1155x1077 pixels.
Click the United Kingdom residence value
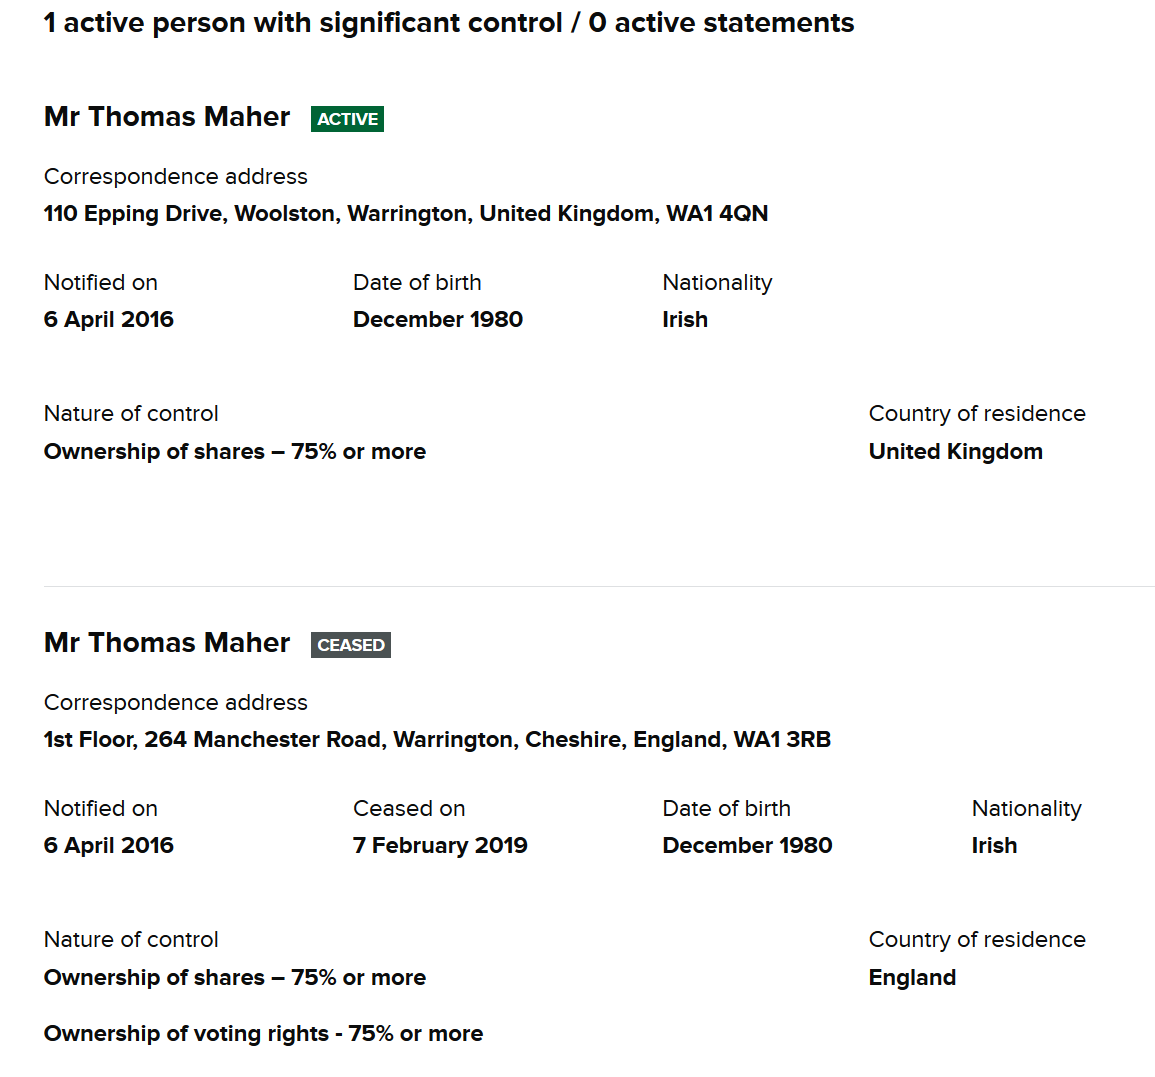(955, 452)
